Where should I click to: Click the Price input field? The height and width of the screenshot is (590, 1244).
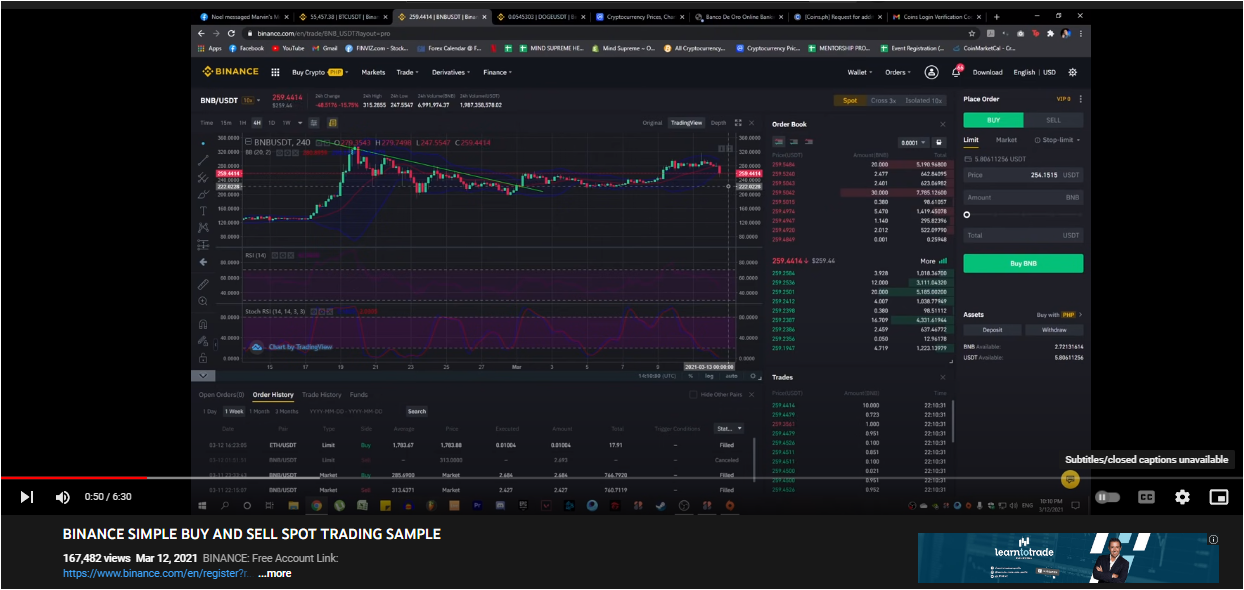(1023, 175)
